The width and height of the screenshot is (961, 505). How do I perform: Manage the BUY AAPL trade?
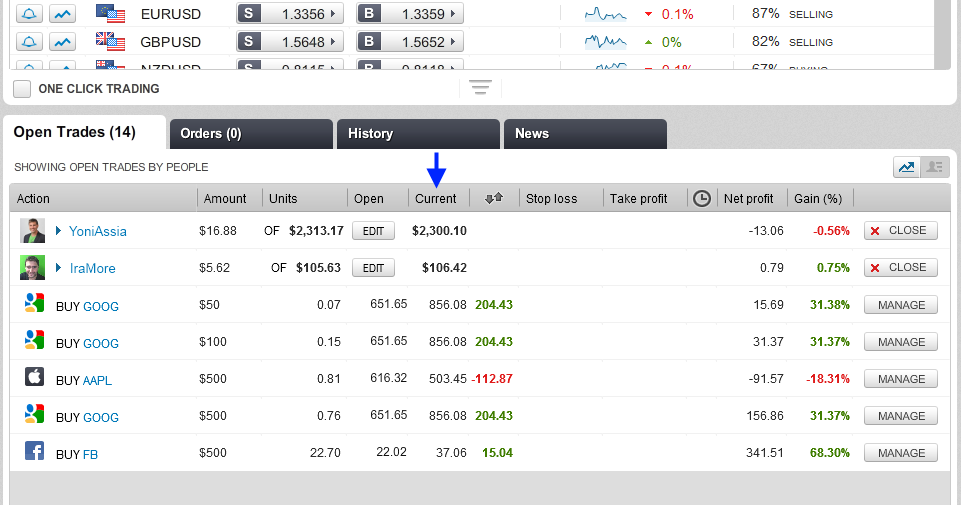(x=901, y=379)
